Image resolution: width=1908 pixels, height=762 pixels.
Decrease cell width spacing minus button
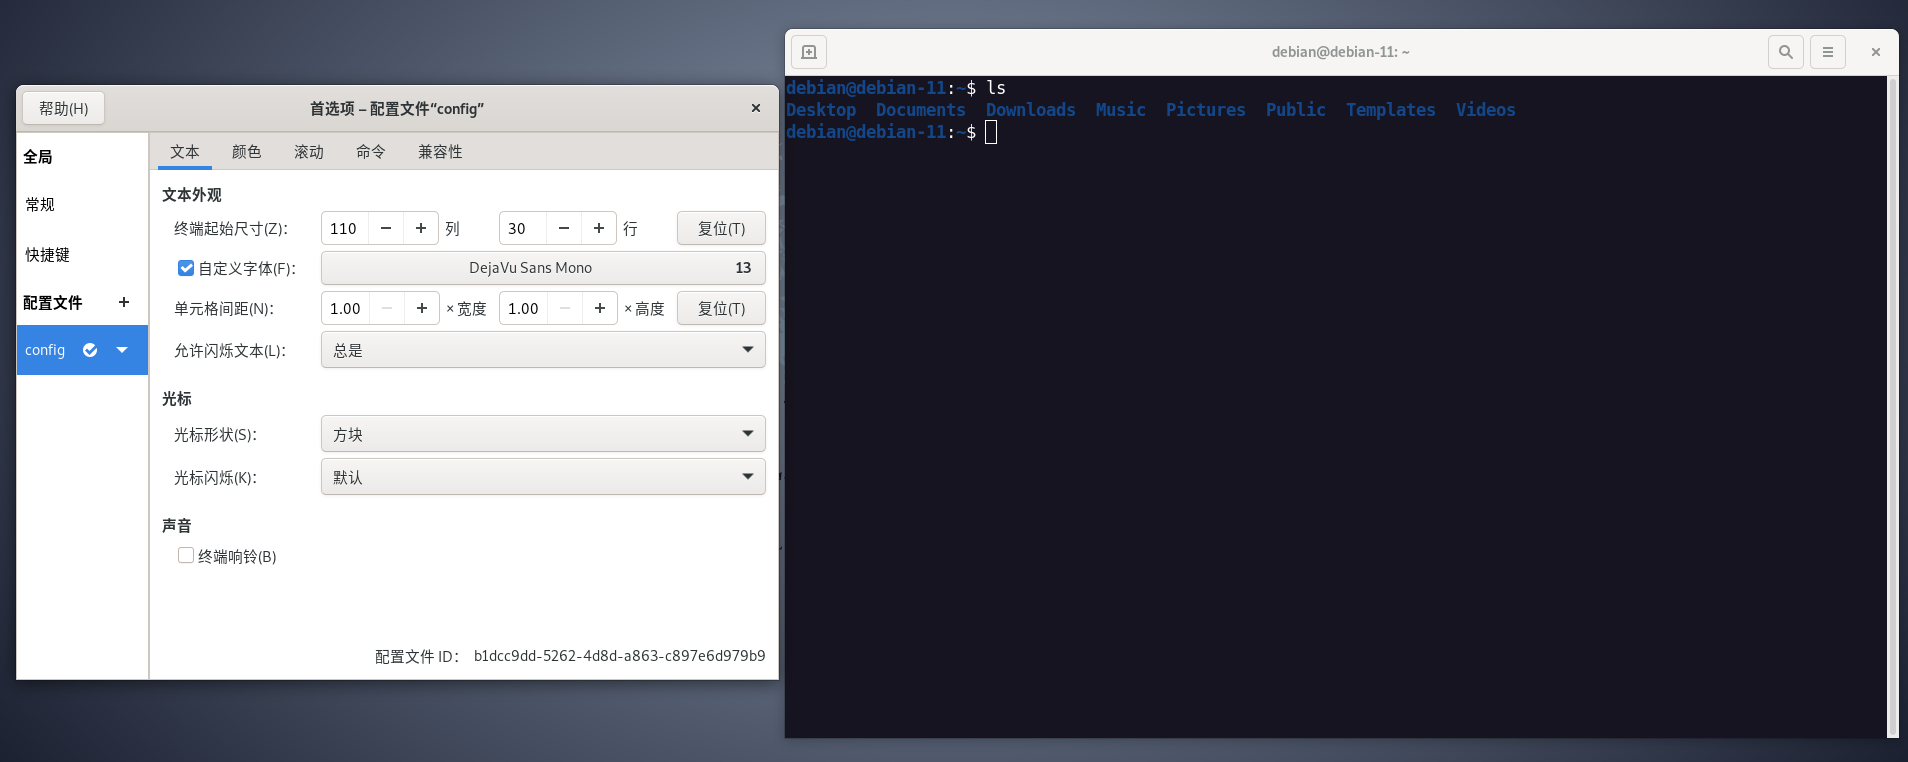point(387,308)
